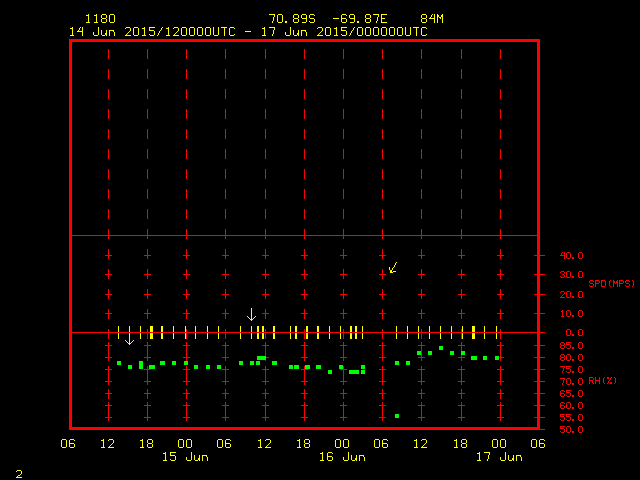Select the isolated green RH point near 55%

tap(397, 416)
